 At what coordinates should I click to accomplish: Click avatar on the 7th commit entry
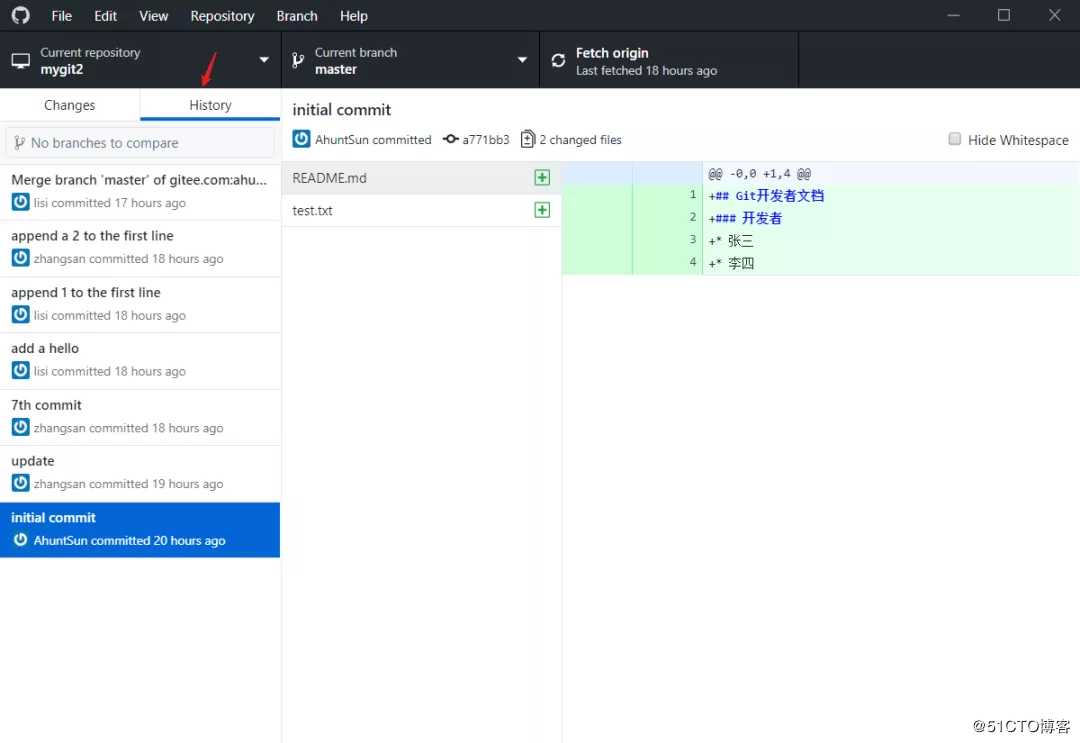pos(21,427)
